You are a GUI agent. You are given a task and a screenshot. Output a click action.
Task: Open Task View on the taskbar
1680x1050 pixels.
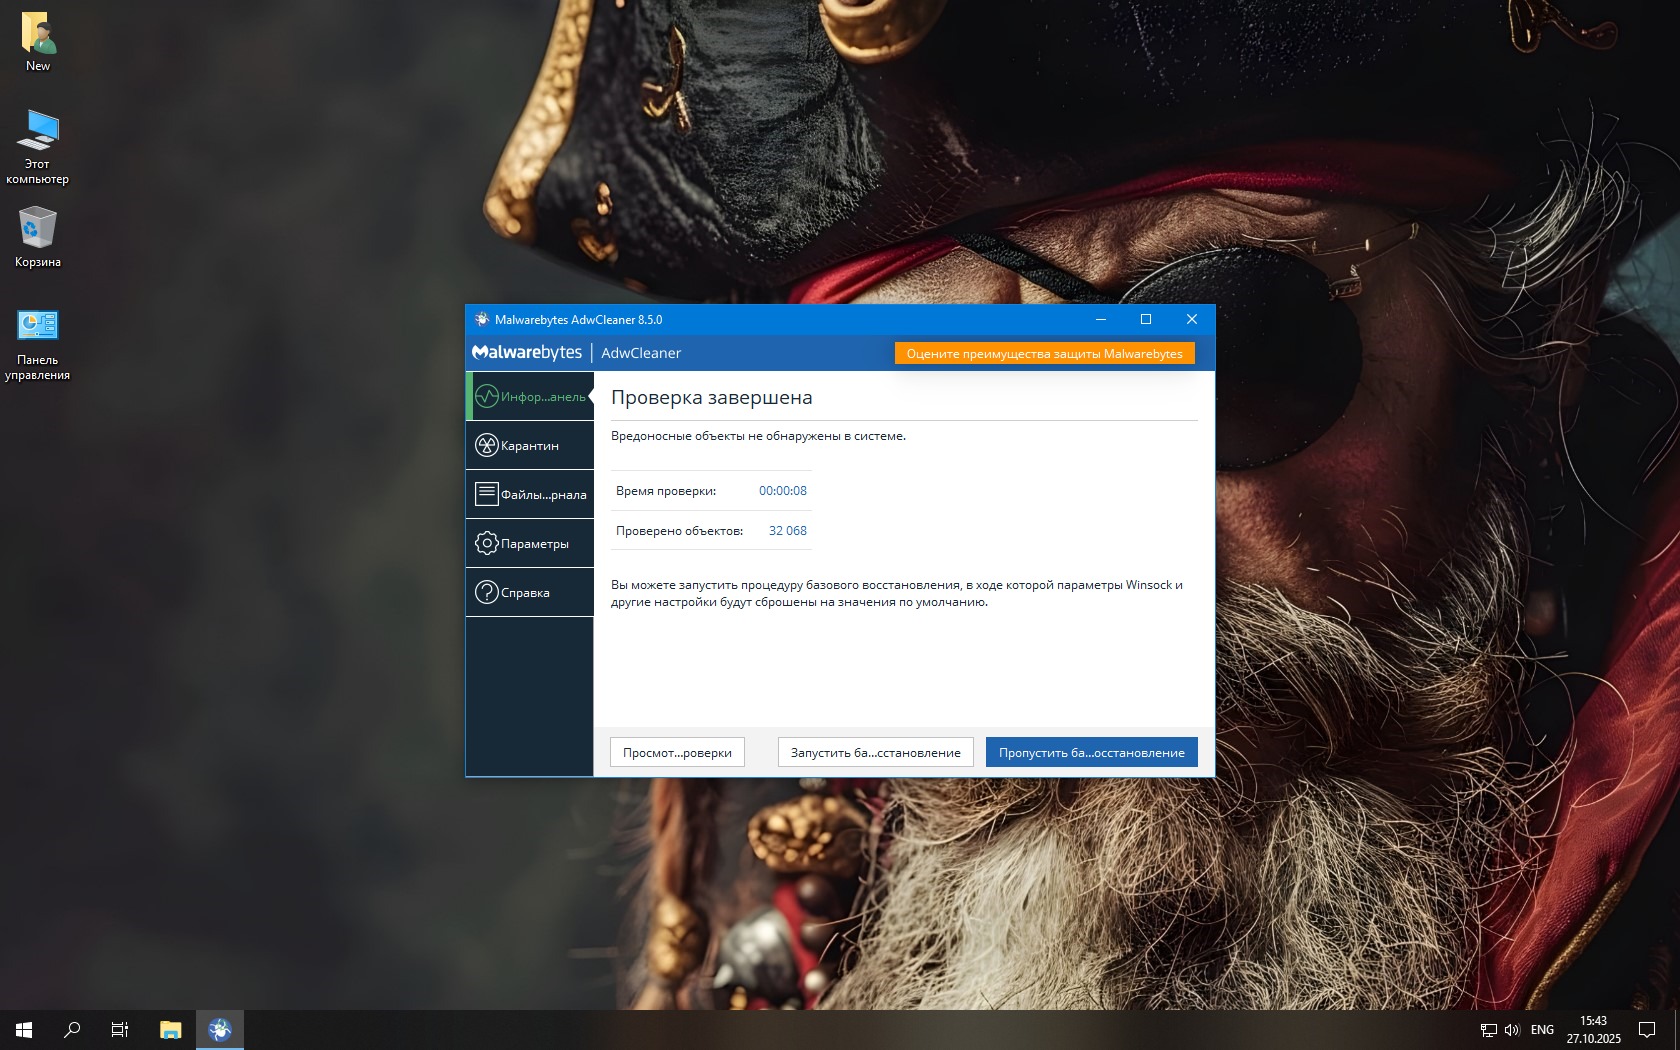click(x=120, y=1029)
